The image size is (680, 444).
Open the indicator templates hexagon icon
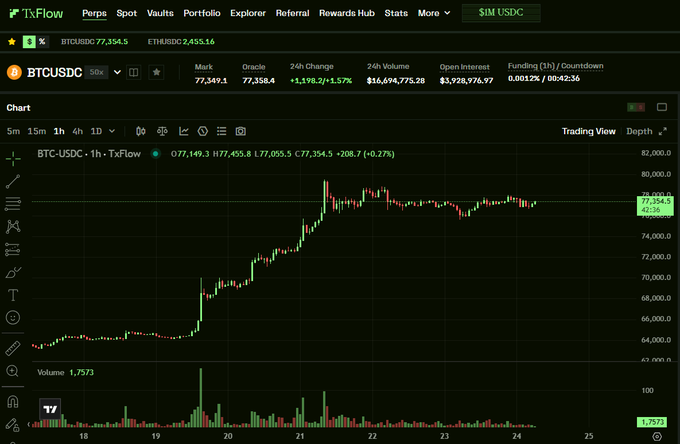pos(203,131)
